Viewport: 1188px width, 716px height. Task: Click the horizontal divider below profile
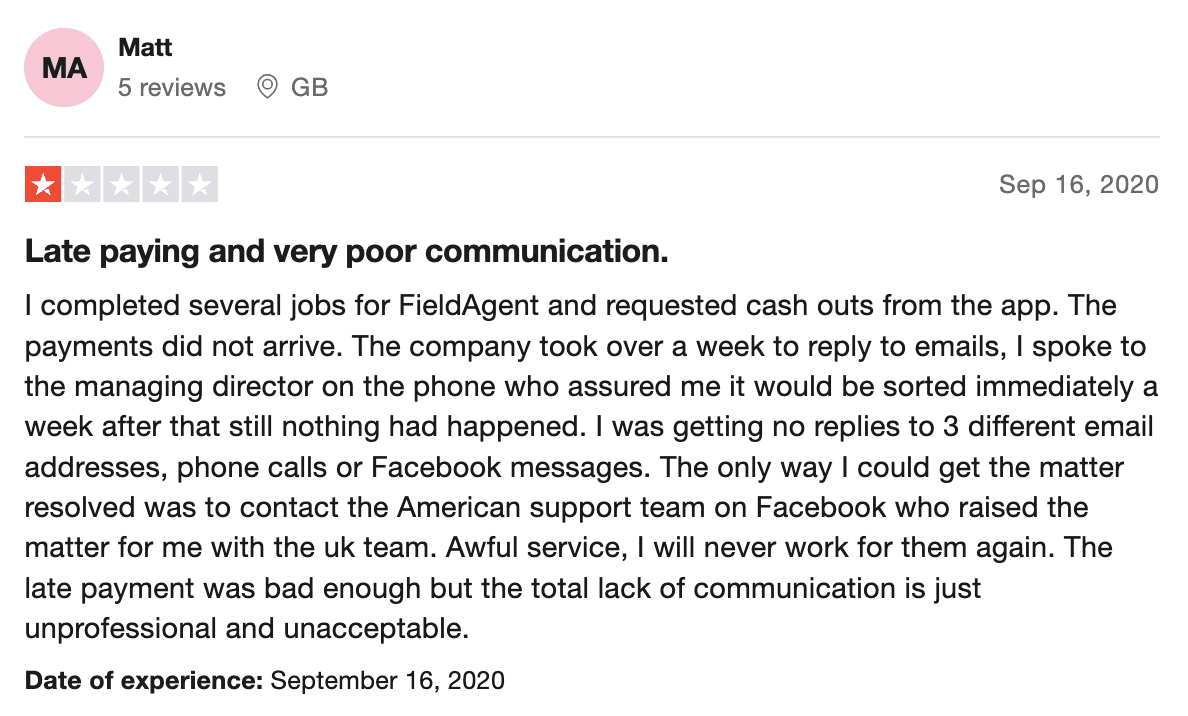pyautogui.click(x=592, y=137)
